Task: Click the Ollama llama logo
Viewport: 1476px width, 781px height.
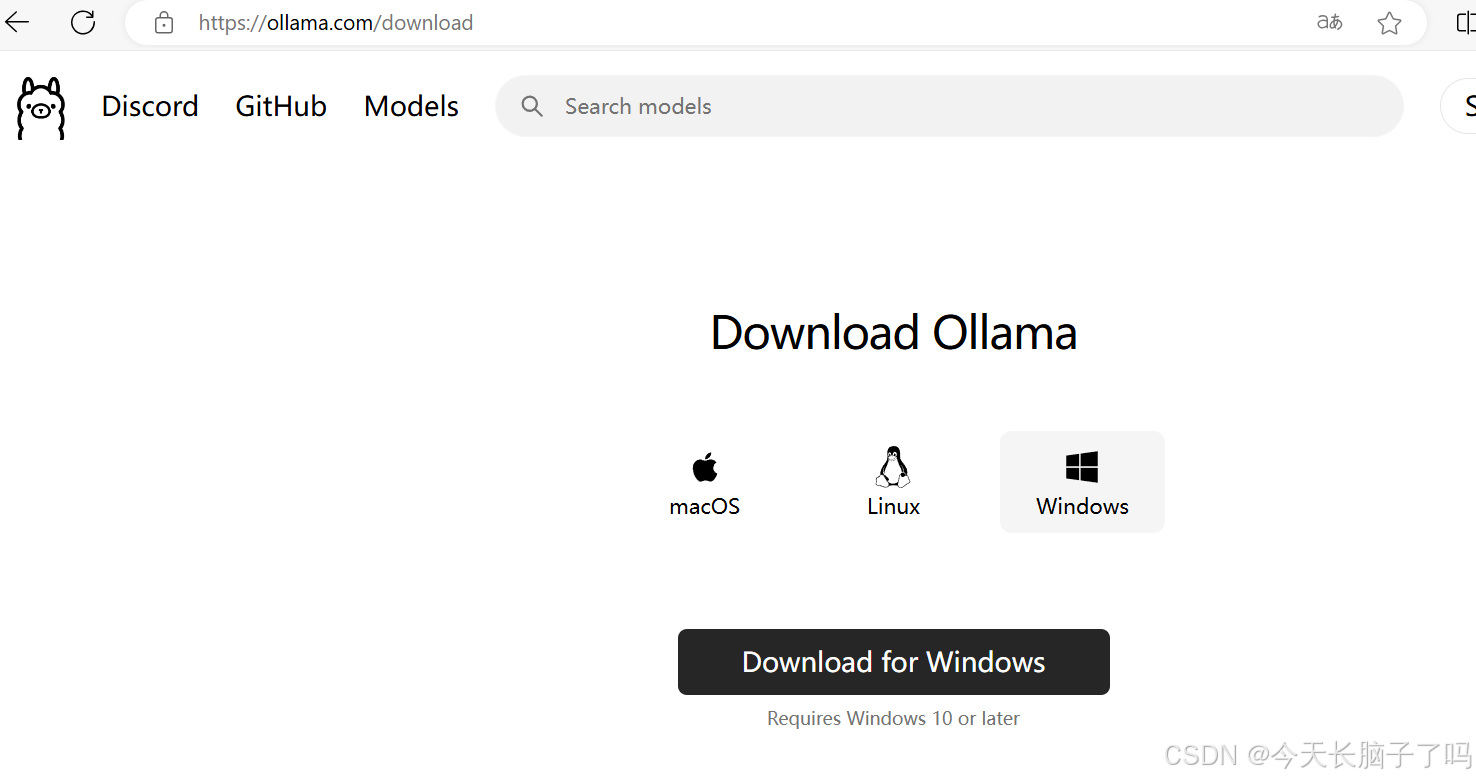Action: (x=41, y=108)
